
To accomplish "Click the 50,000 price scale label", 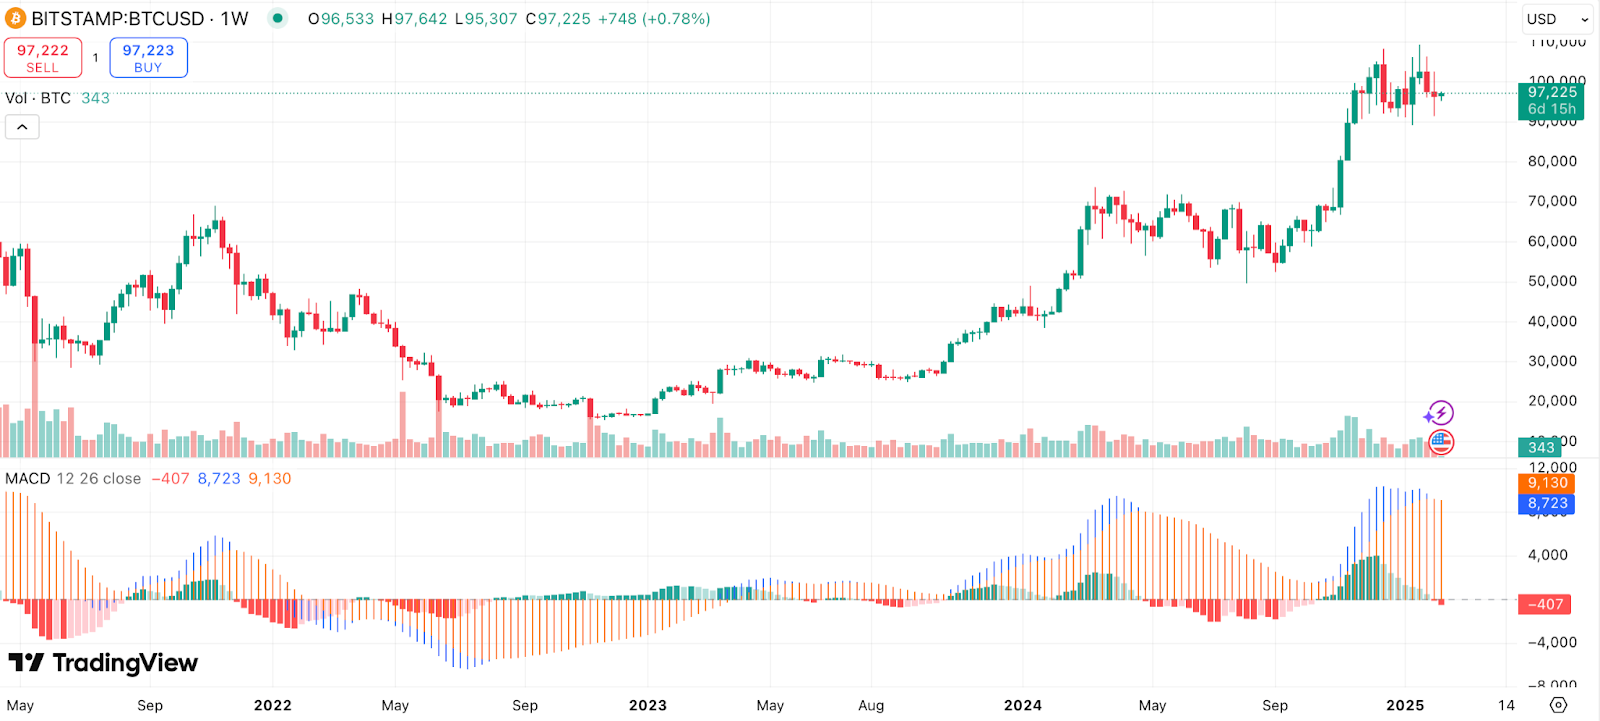I will pyautogui.click(x=1552, y=281).
